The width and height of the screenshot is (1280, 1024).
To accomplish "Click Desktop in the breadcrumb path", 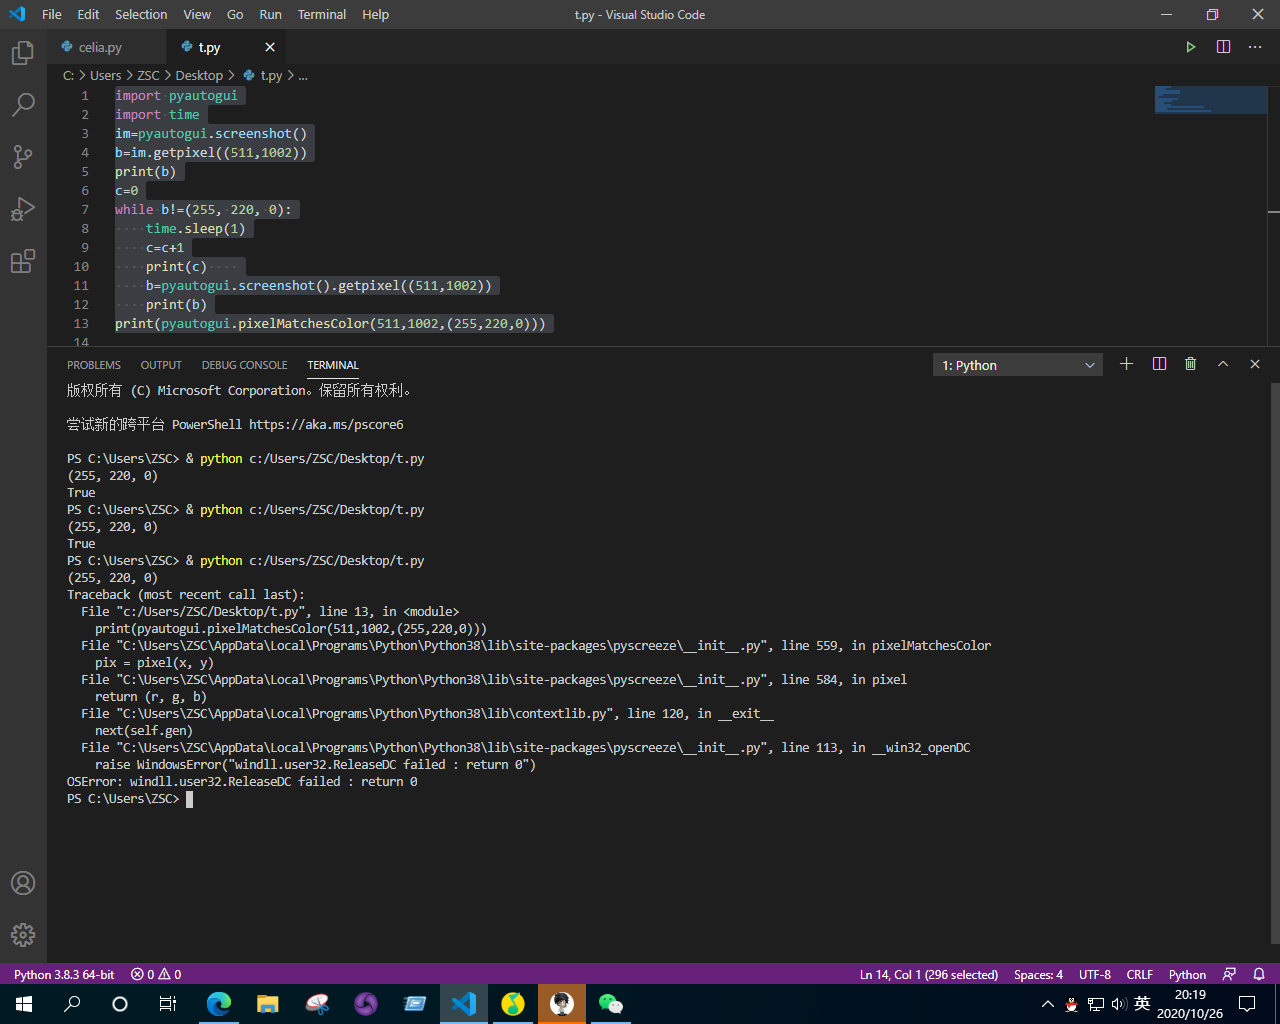I will 199,75.
